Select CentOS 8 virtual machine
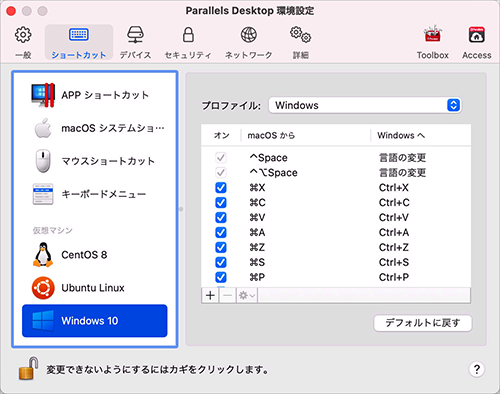 coord(95,255)
